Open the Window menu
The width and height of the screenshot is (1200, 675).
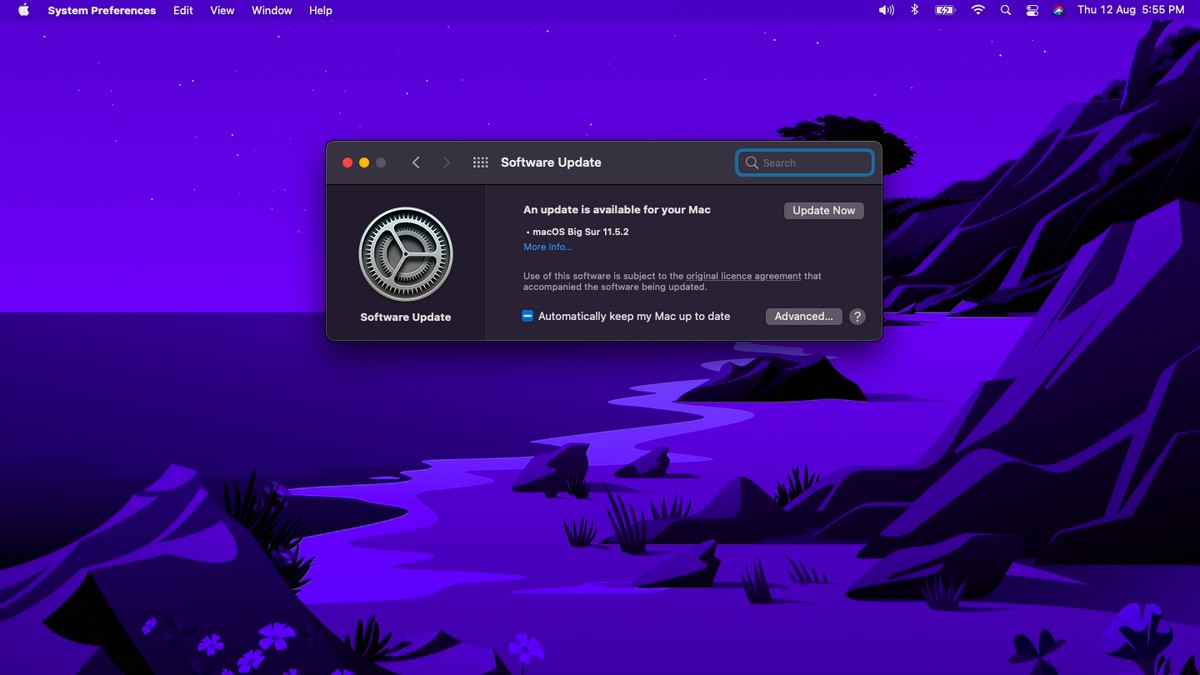click(271, 10)
